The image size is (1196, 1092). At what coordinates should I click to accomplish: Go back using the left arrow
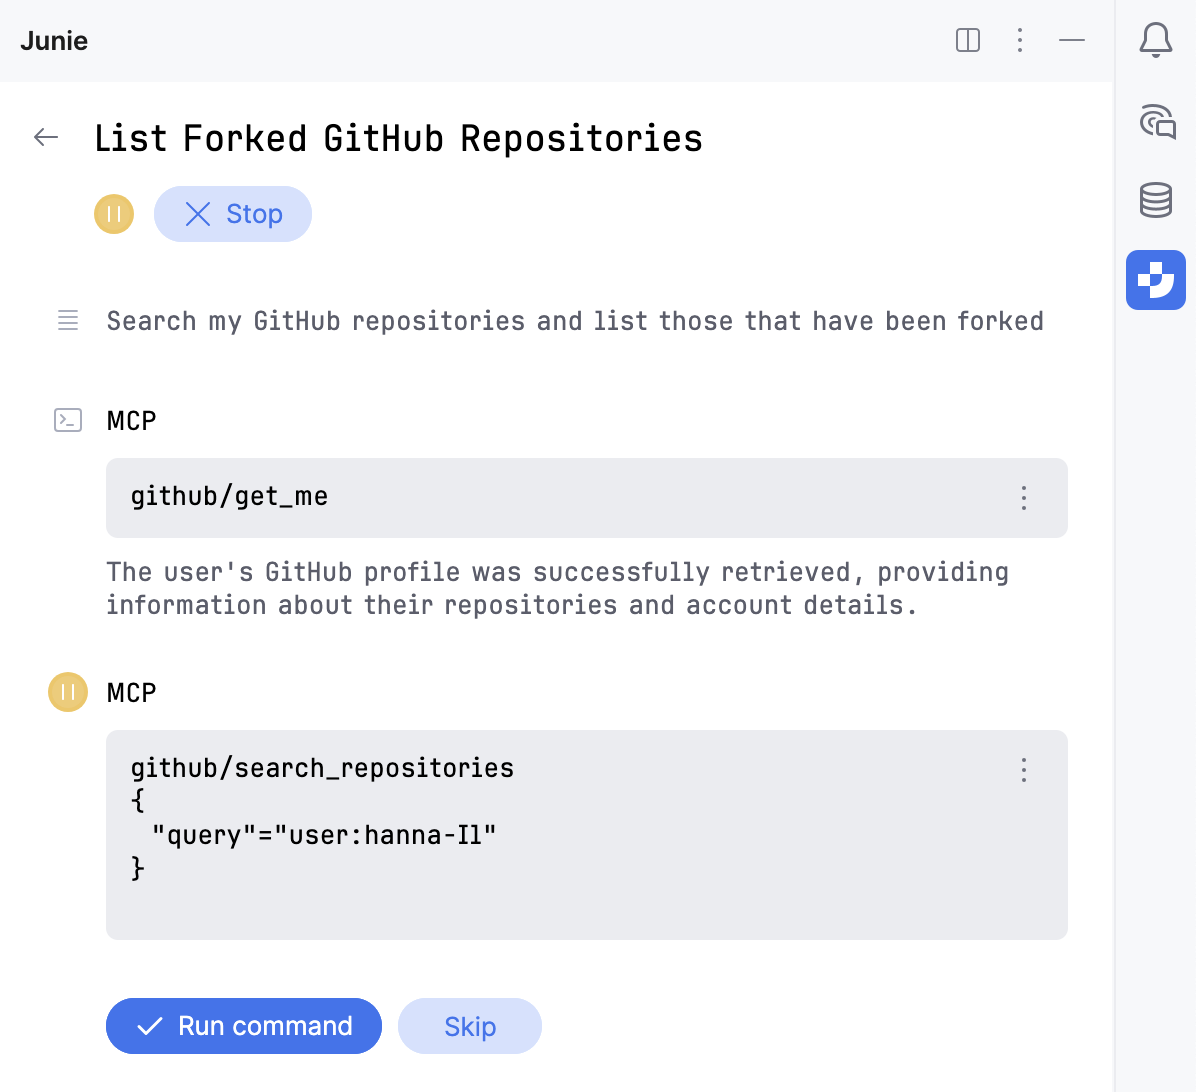coord(46,138)
